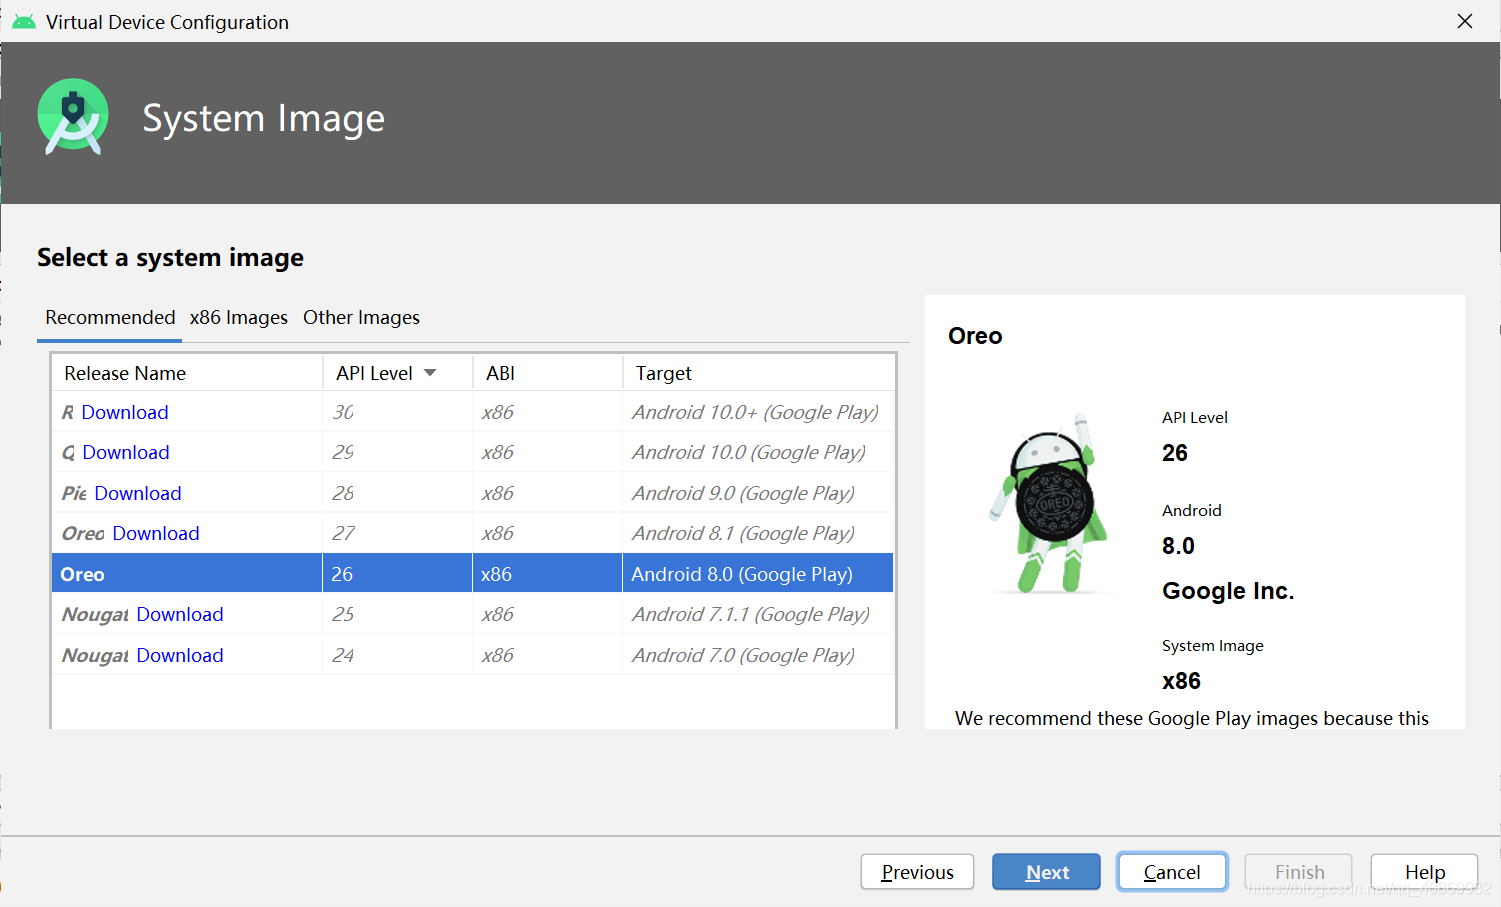1501x907 pixels.
Task: Click Android 8.0 (Google Play) target
Action: coord(742,574)
